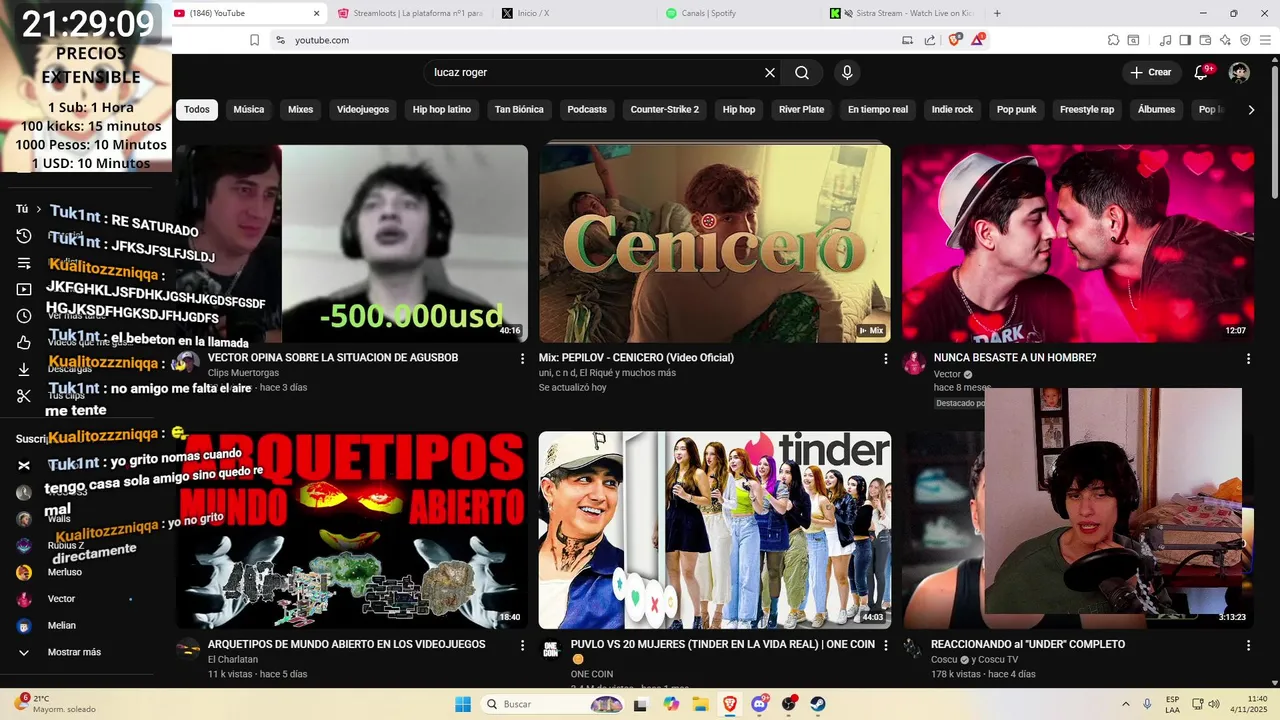Screen dimensions: 1280x720
Task: Open YouTube notifications bell
Action: pos(1202,73)
